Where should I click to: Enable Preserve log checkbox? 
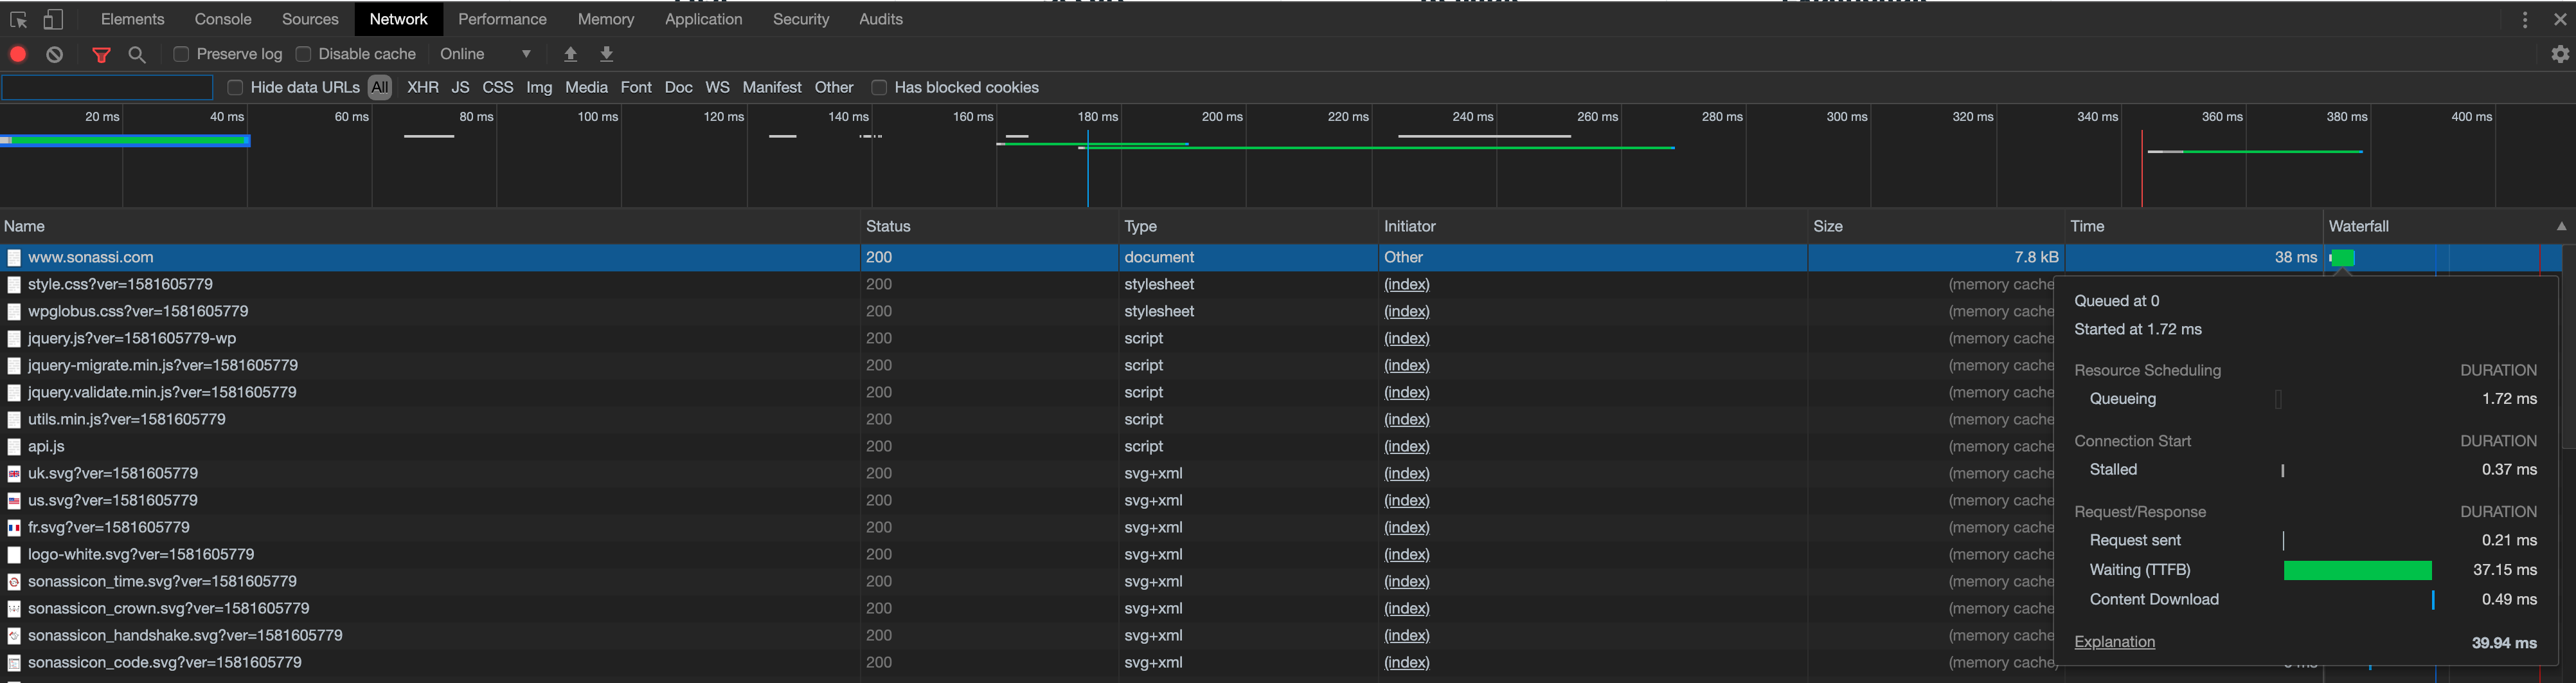pyautogui.click(x=181, y=54)
